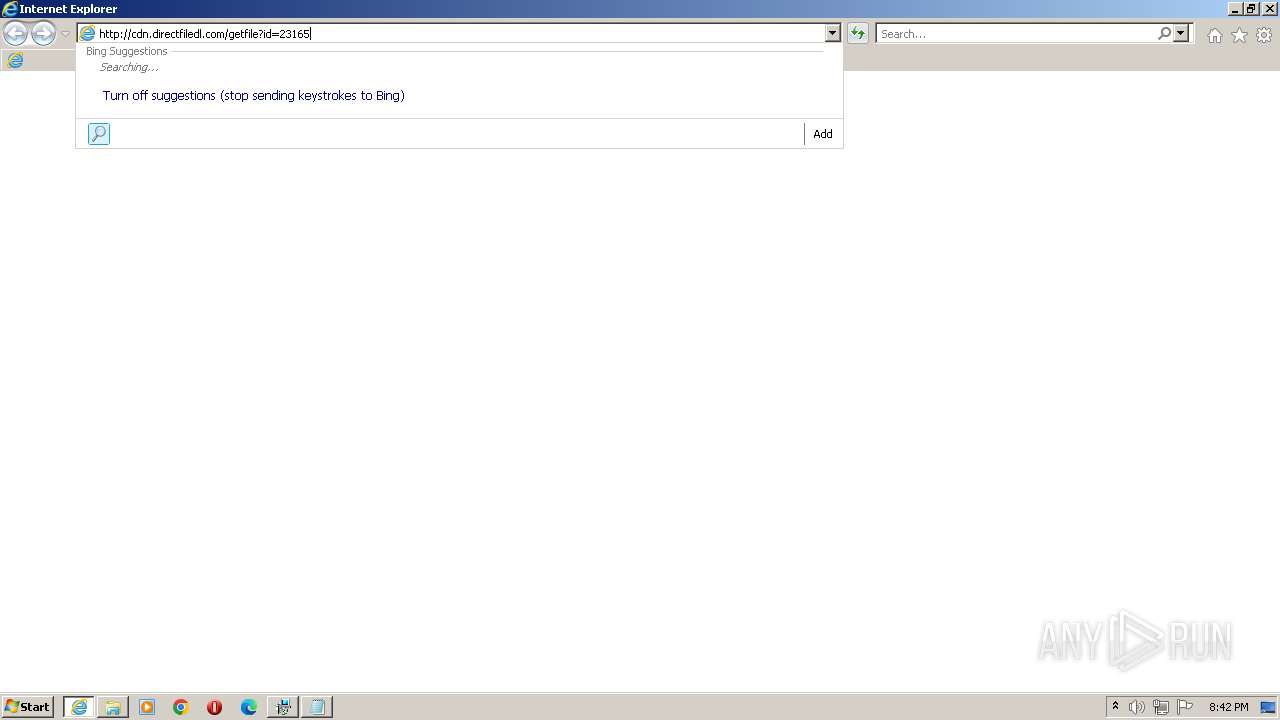This screenshot has width=1280, height=720.
Task: Click the Forward navigation arrow
Action: click(x=43, y=34)
